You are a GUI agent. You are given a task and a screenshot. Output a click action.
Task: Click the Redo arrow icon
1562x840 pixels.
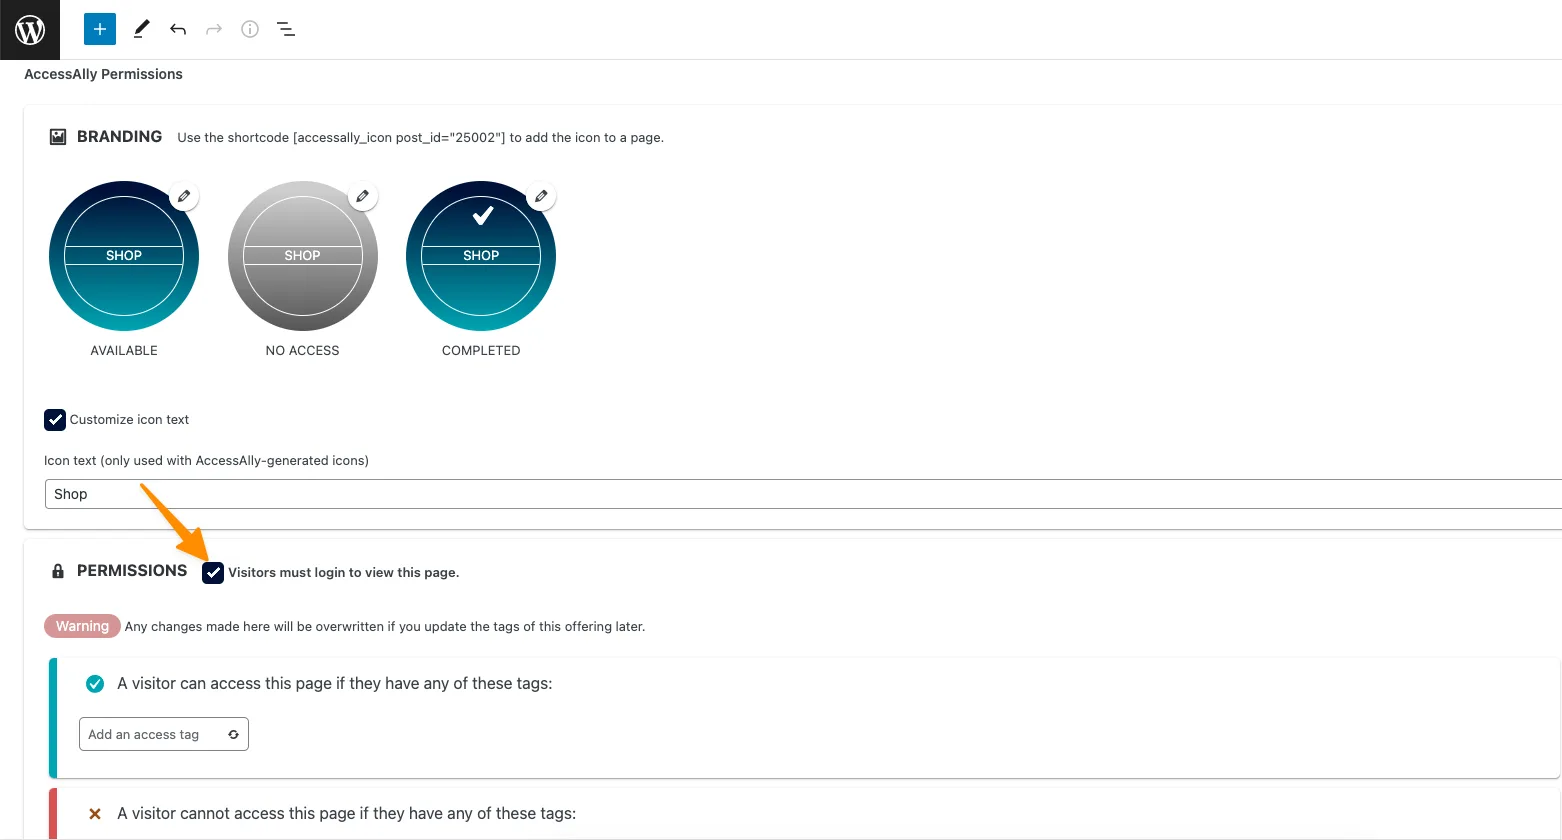[x=214, y=29]
